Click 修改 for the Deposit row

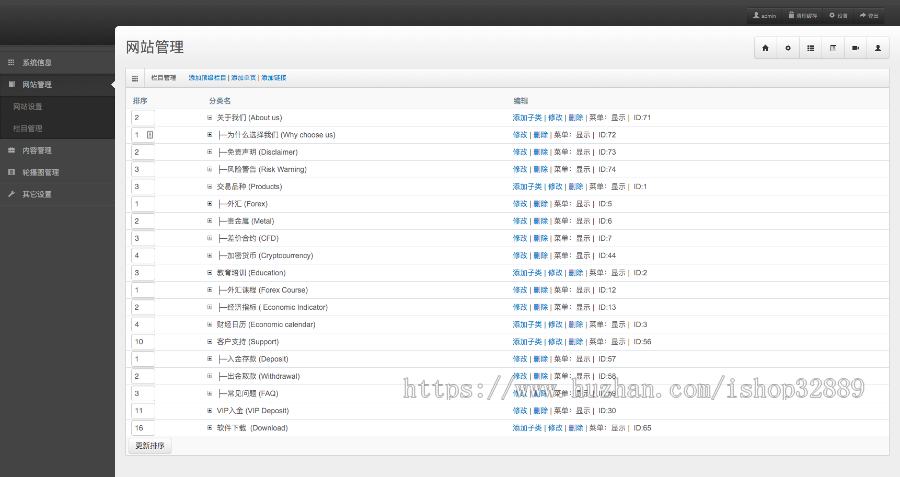520,359
